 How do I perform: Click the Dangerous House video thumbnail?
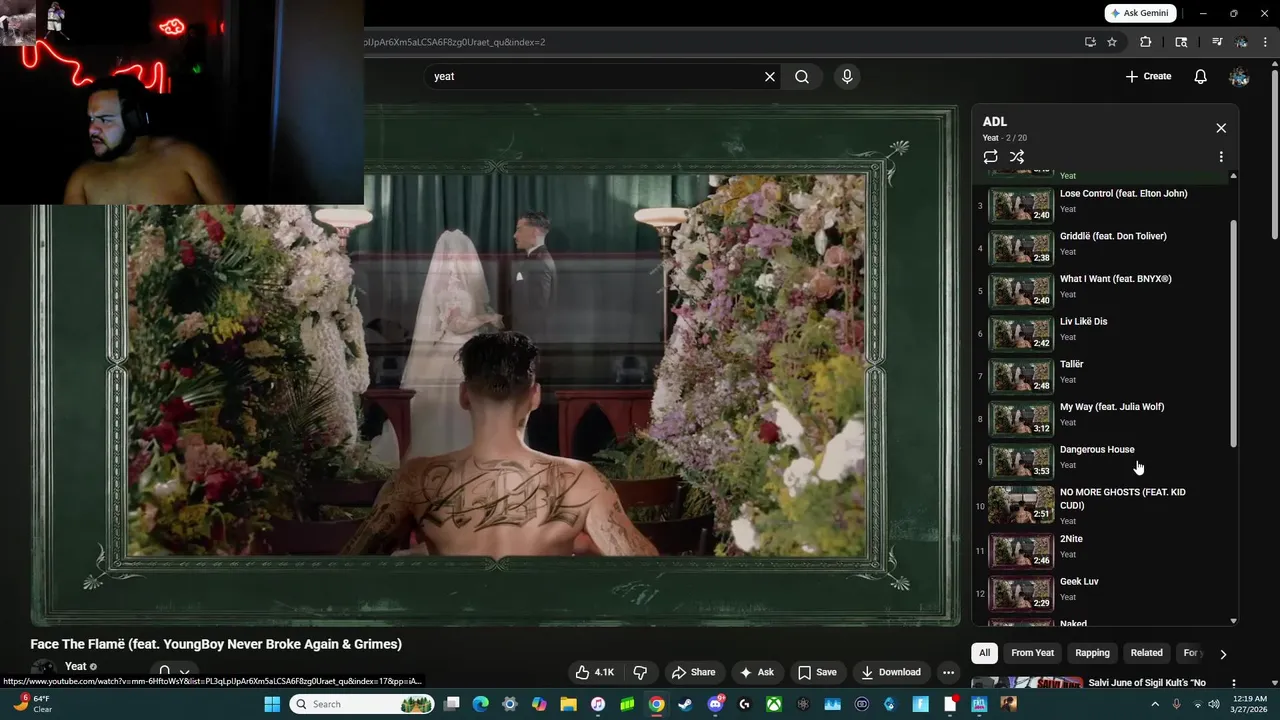pos(1021,461)
